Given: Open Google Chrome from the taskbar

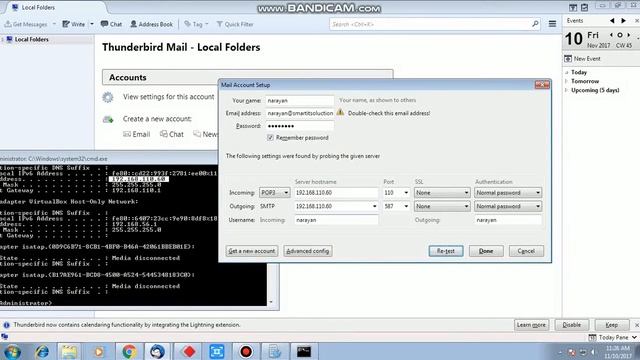Looking at the screenshot, I should [x=129, y=351].
